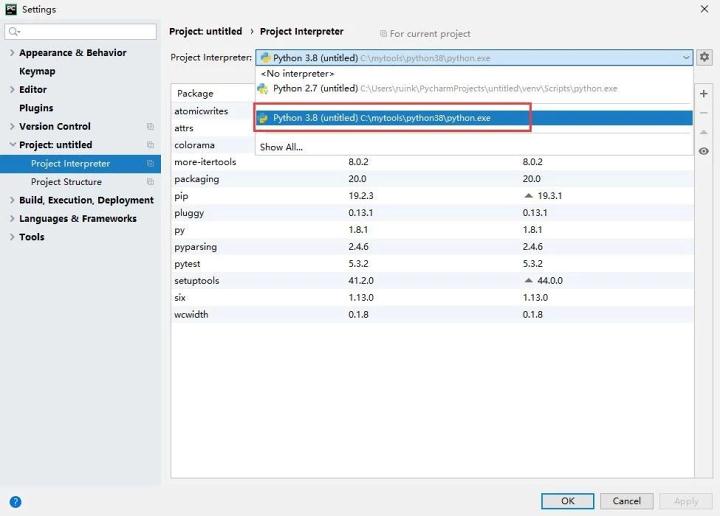Expand the Tools section
This screenshot has width=720, height=516.
pyautogui.click(x=12, y=237)
